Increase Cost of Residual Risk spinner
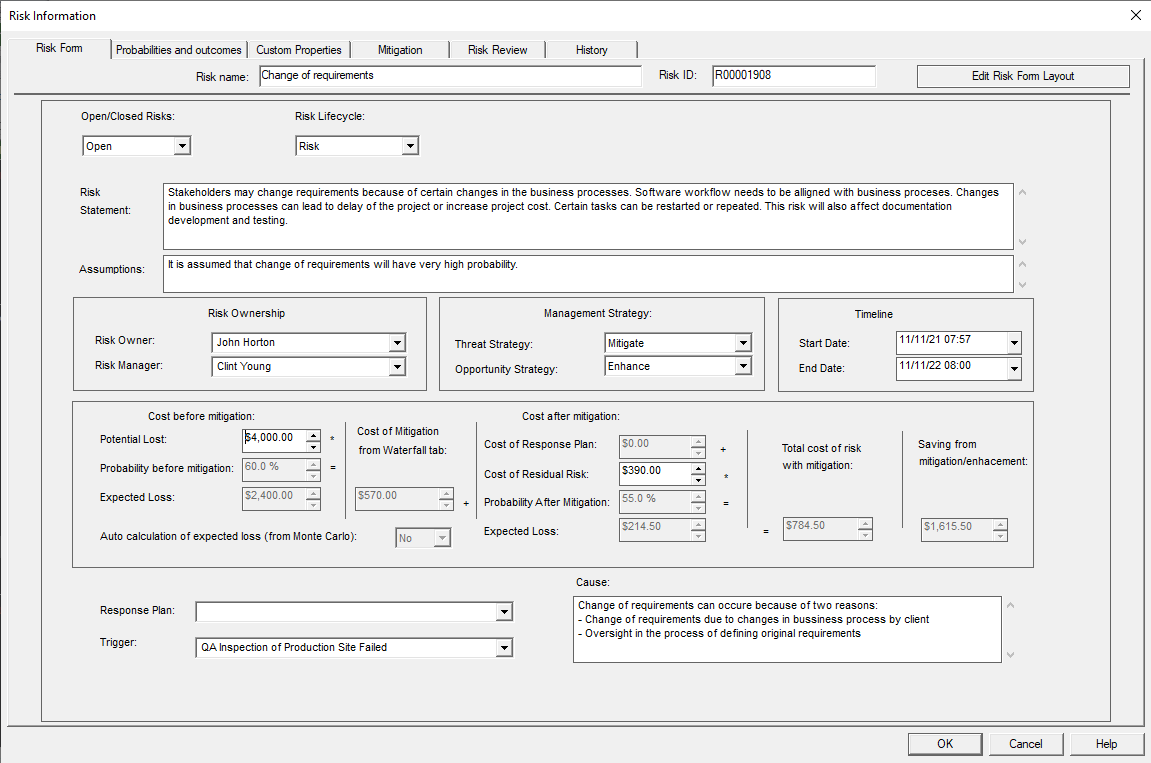1151x763 pixels. [x=698, y=469]
